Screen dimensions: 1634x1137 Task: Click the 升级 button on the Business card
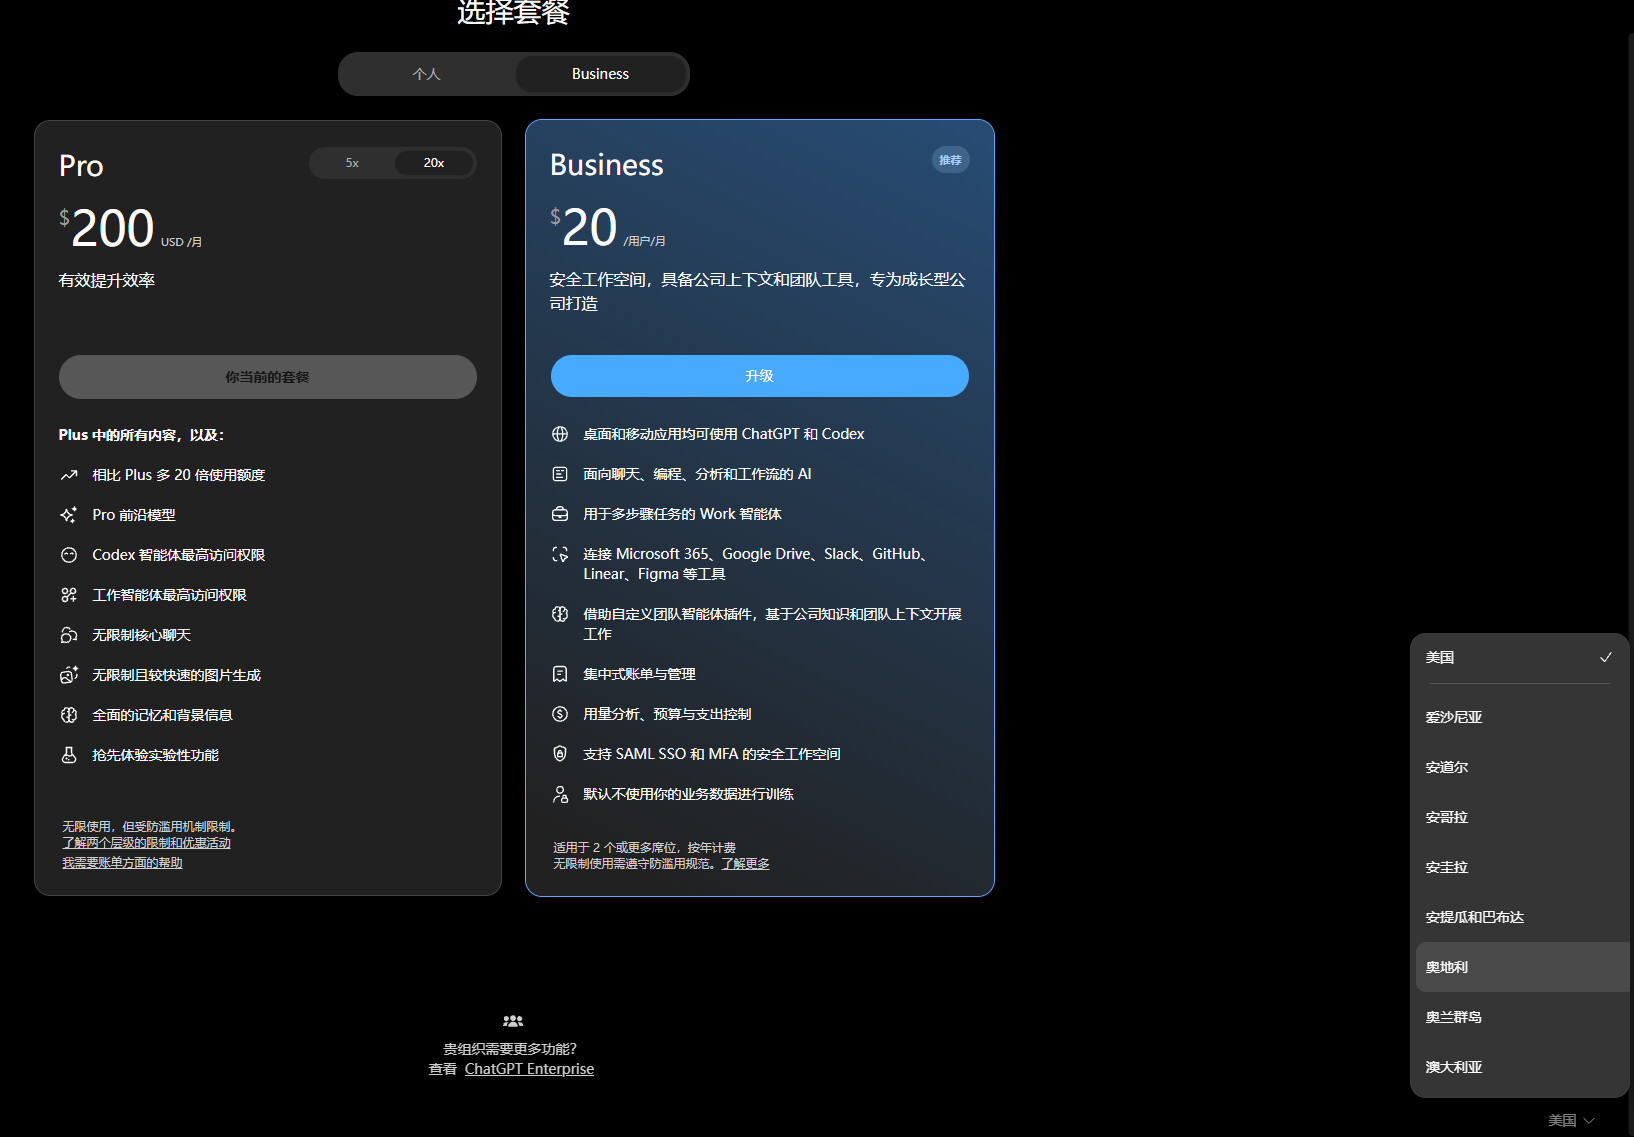[x=760, y=376]
